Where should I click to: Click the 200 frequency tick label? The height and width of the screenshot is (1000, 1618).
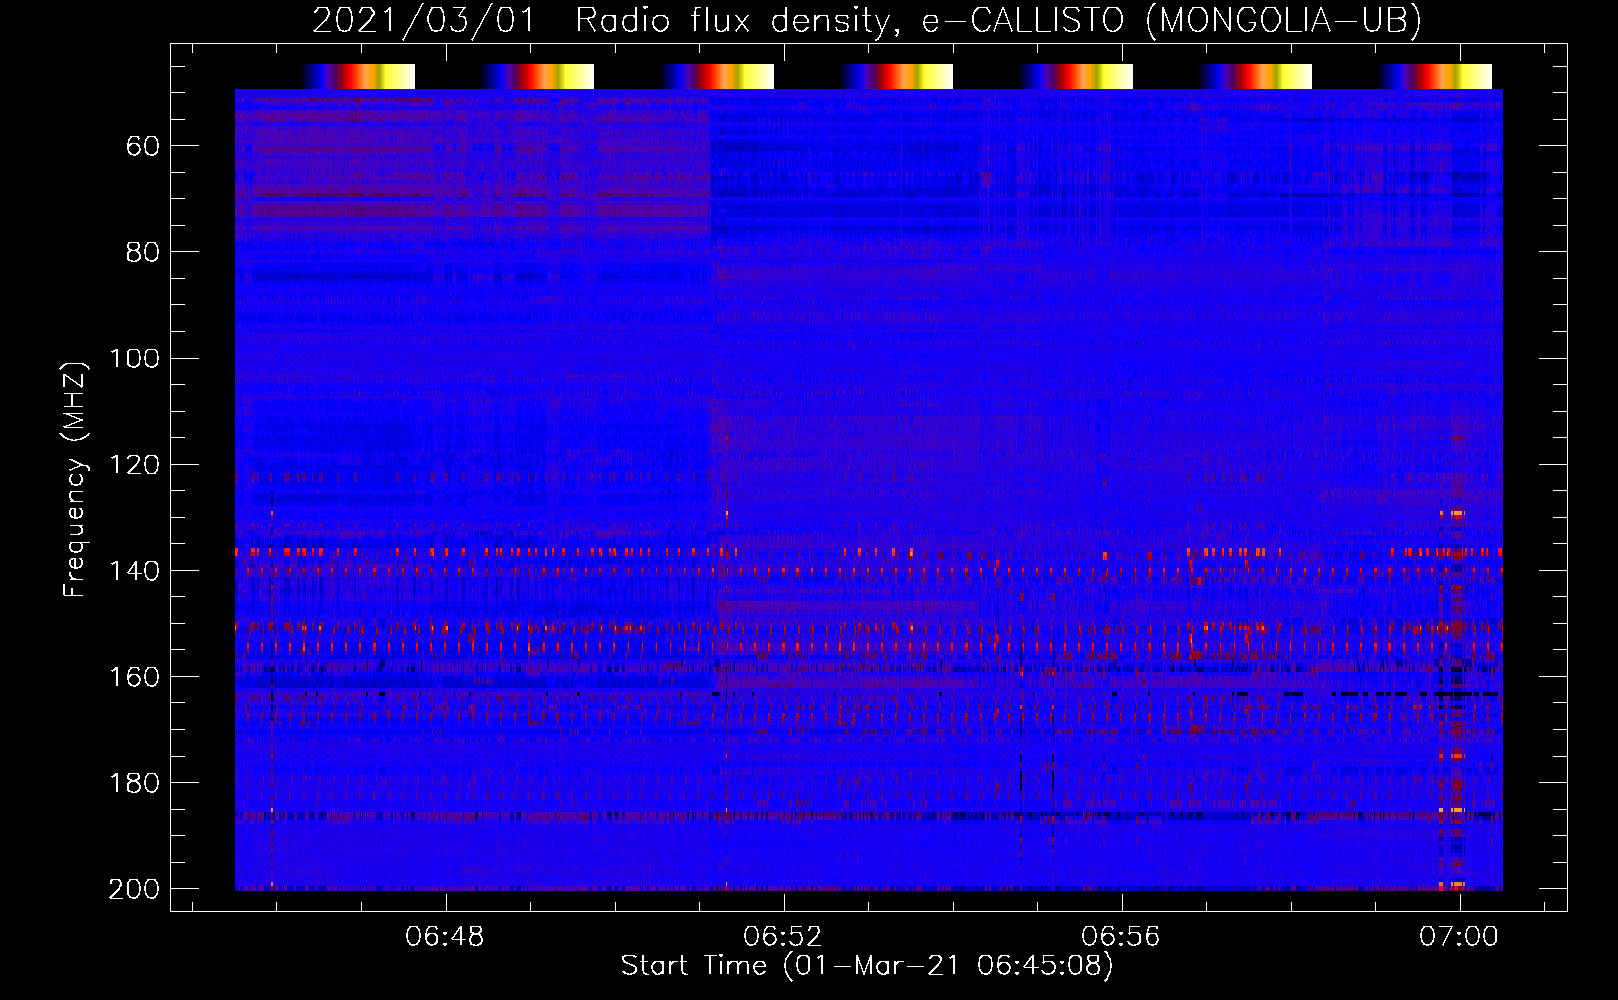tap(135, 889)
